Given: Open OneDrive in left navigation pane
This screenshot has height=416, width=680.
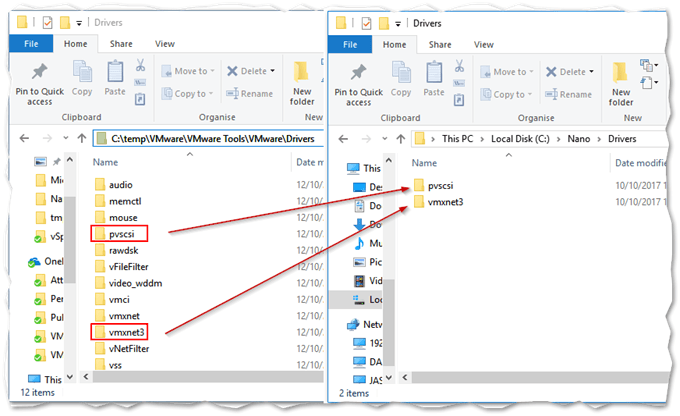Looking at the screenshot, I should (x=45, y=261).
